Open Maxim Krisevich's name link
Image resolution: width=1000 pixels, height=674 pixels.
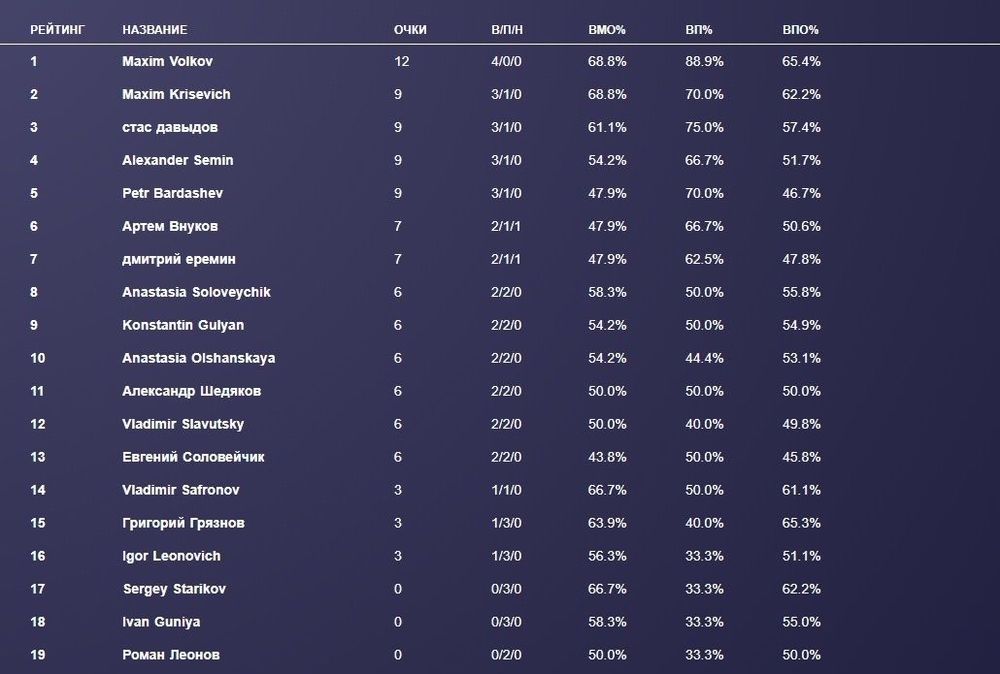[176, 95]
